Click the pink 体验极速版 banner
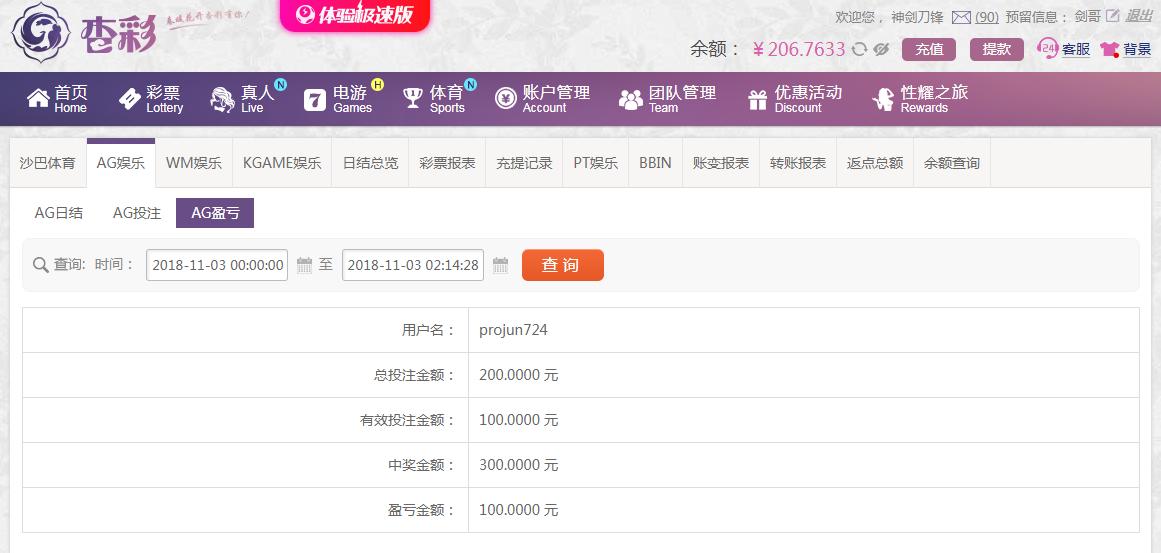Image resolution: width=1161 pixels, height=553 pixels. pos(355,15)
